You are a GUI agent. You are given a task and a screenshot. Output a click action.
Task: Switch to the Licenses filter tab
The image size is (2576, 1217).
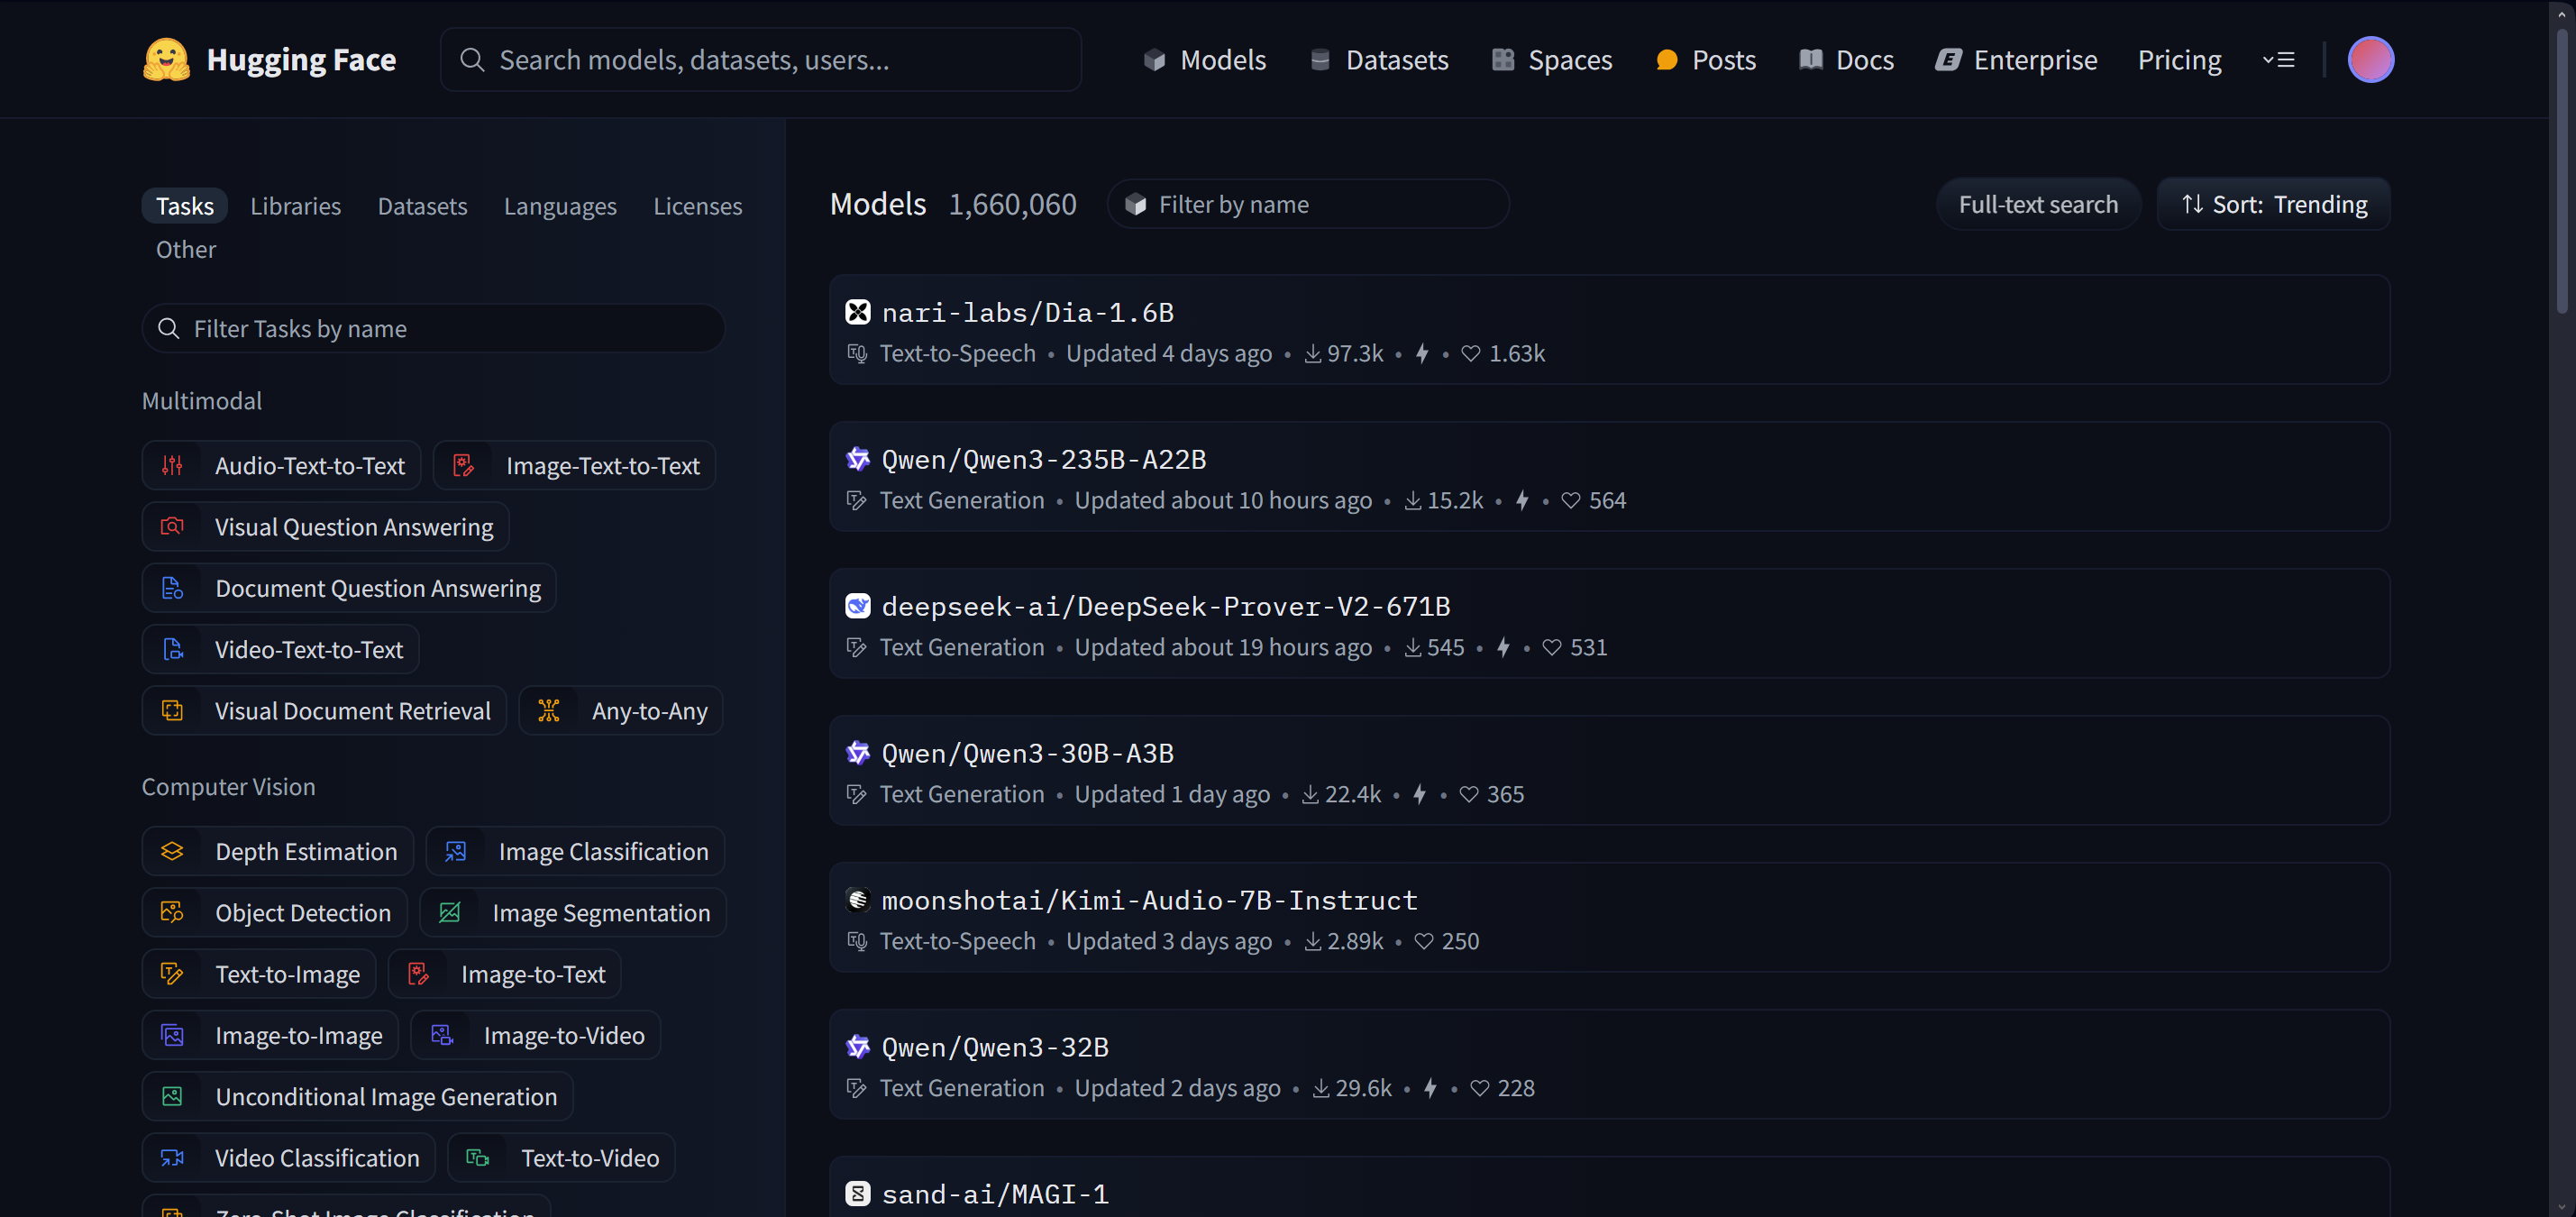(x=697, y=206)
